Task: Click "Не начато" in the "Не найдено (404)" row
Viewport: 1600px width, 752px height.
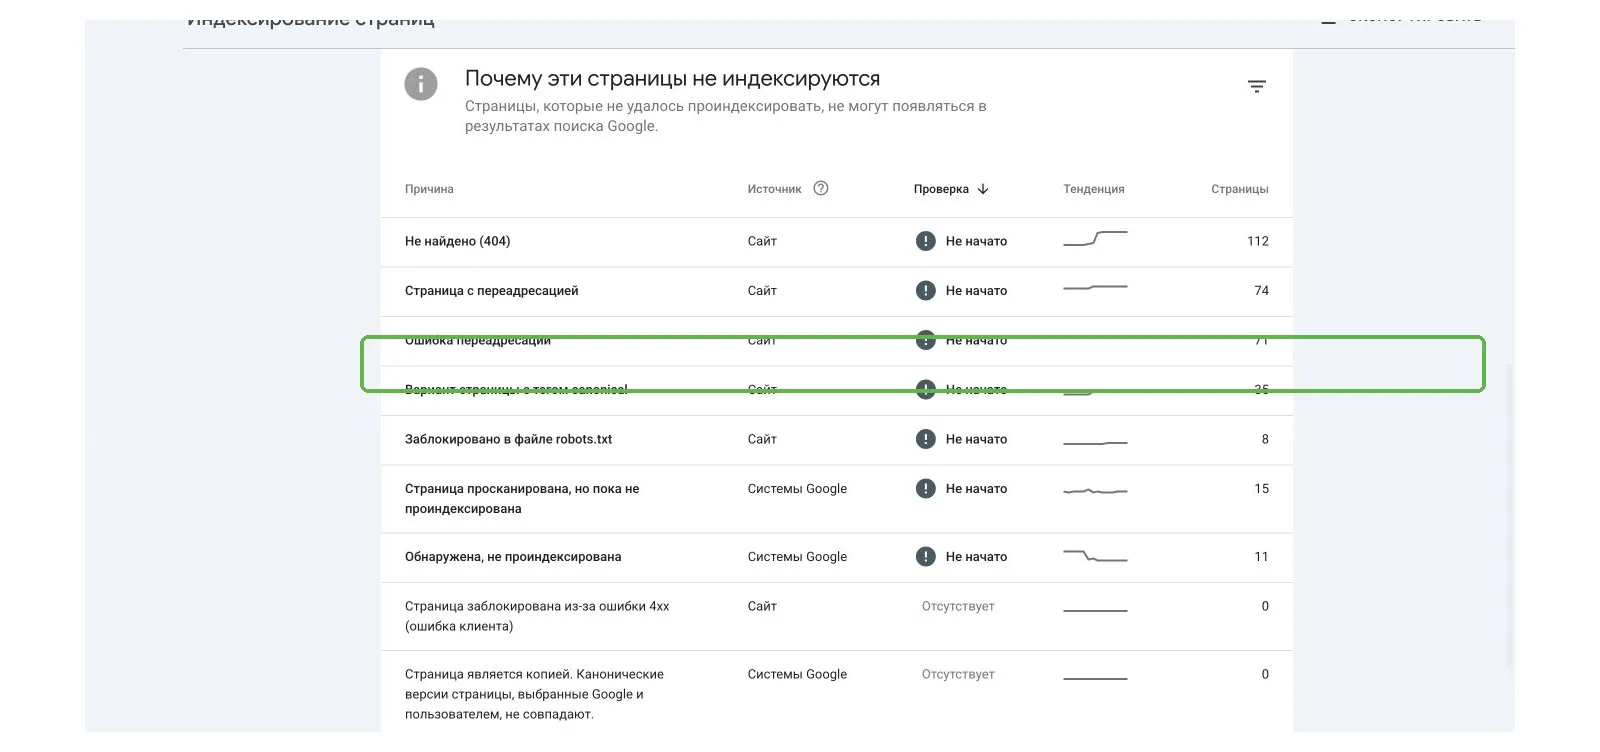Action: 976,241
